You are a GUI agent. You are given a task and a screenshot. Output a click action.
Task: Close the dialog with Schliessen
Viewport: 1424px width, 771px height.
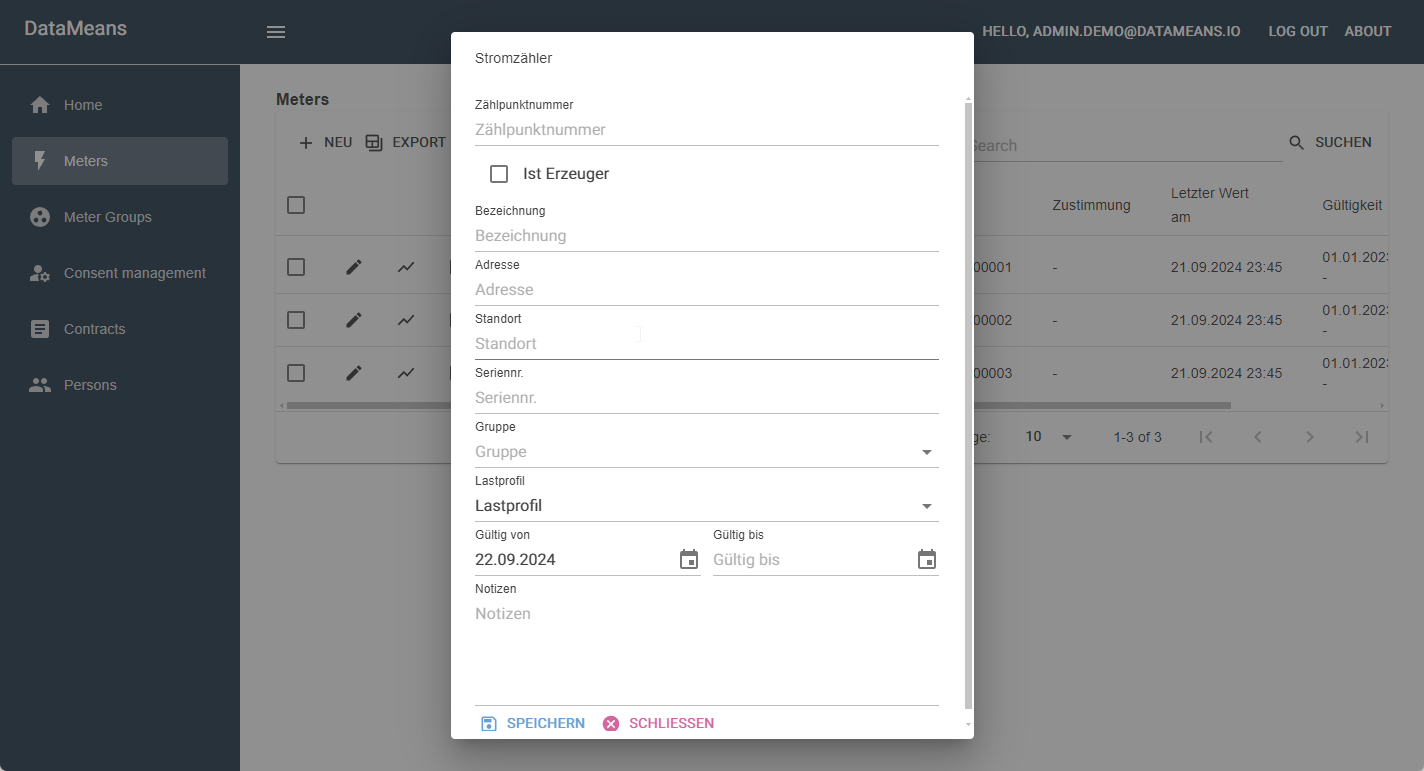click(659, 723)
